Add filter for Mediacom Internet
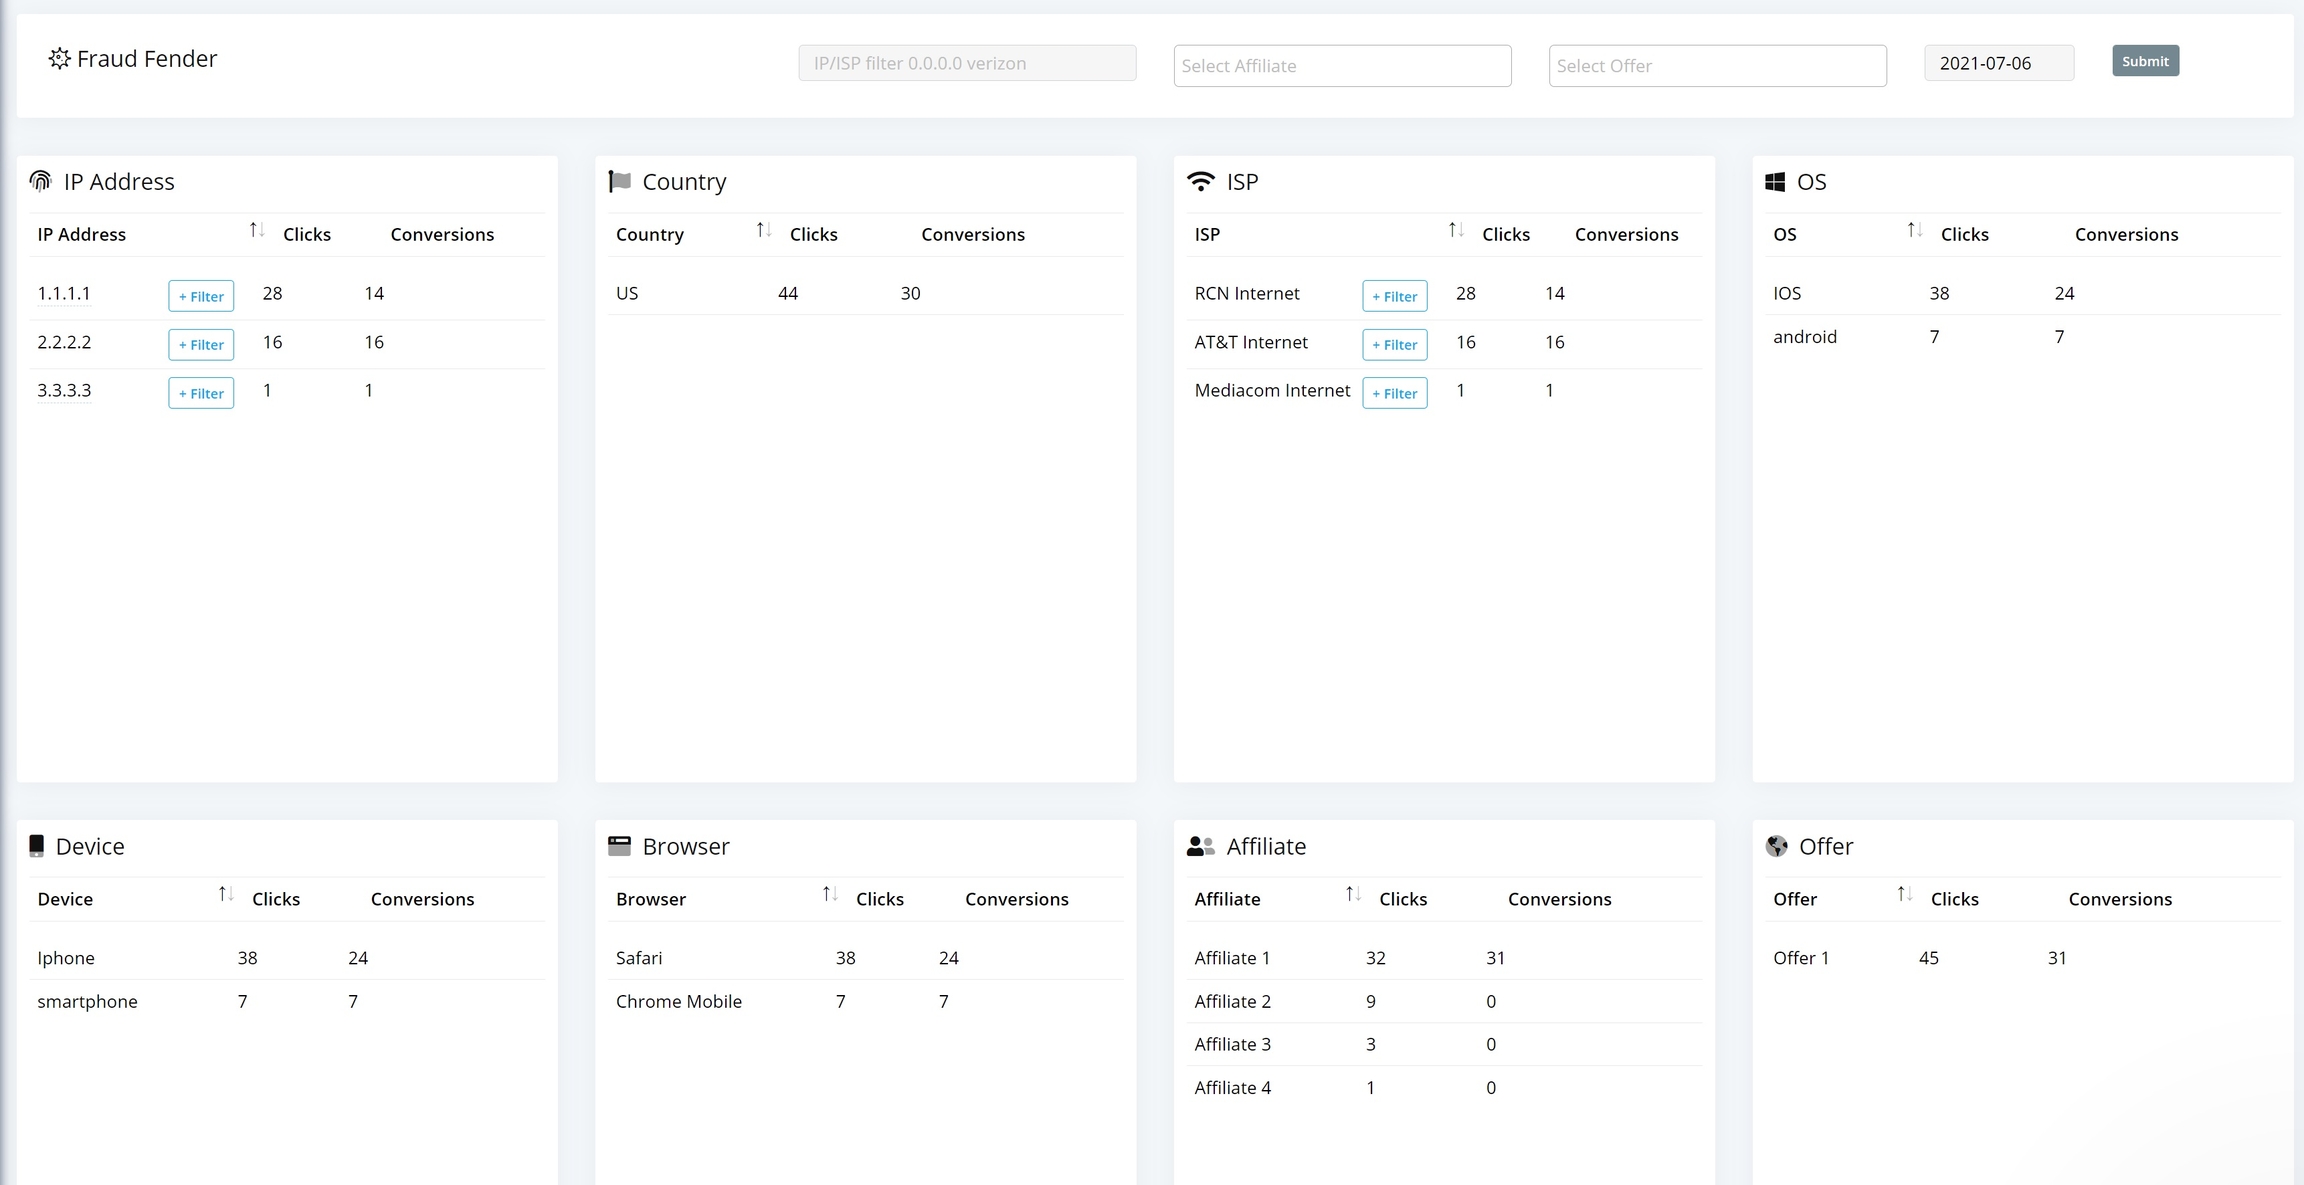 click(1394, 393)
